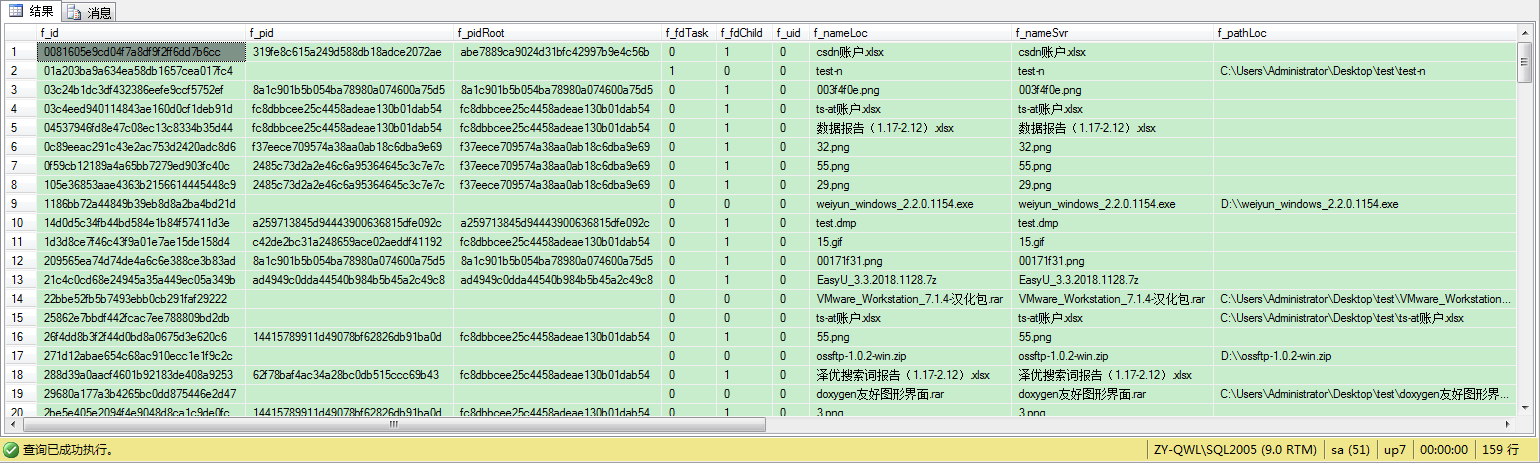Click elapsed time 00:00:00
The width and height of the screenshot is (1540, 463).
1443,451
